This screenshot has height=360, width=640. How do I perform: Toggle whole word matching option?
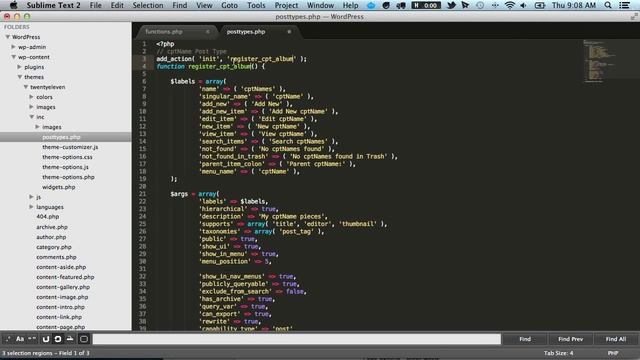[32, 339]
